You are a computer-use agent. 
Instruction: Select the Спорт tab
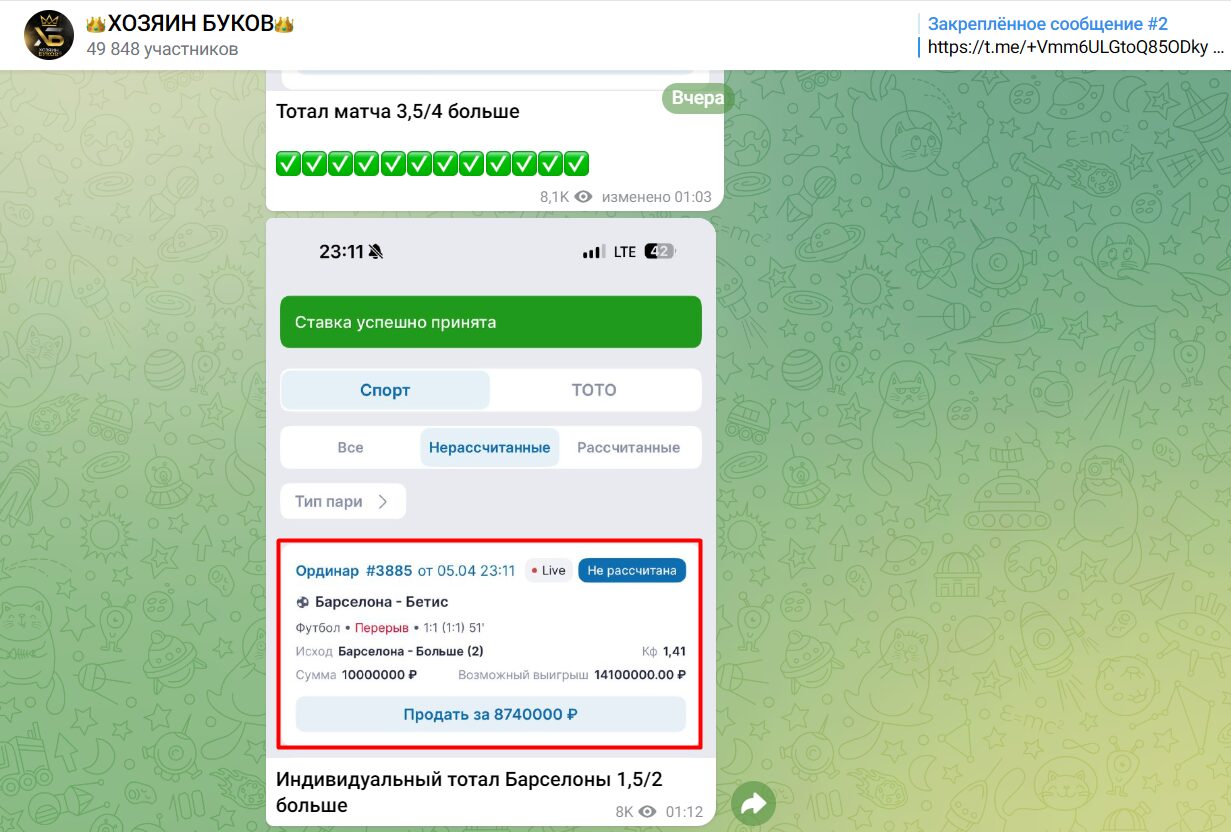[385, 390]
